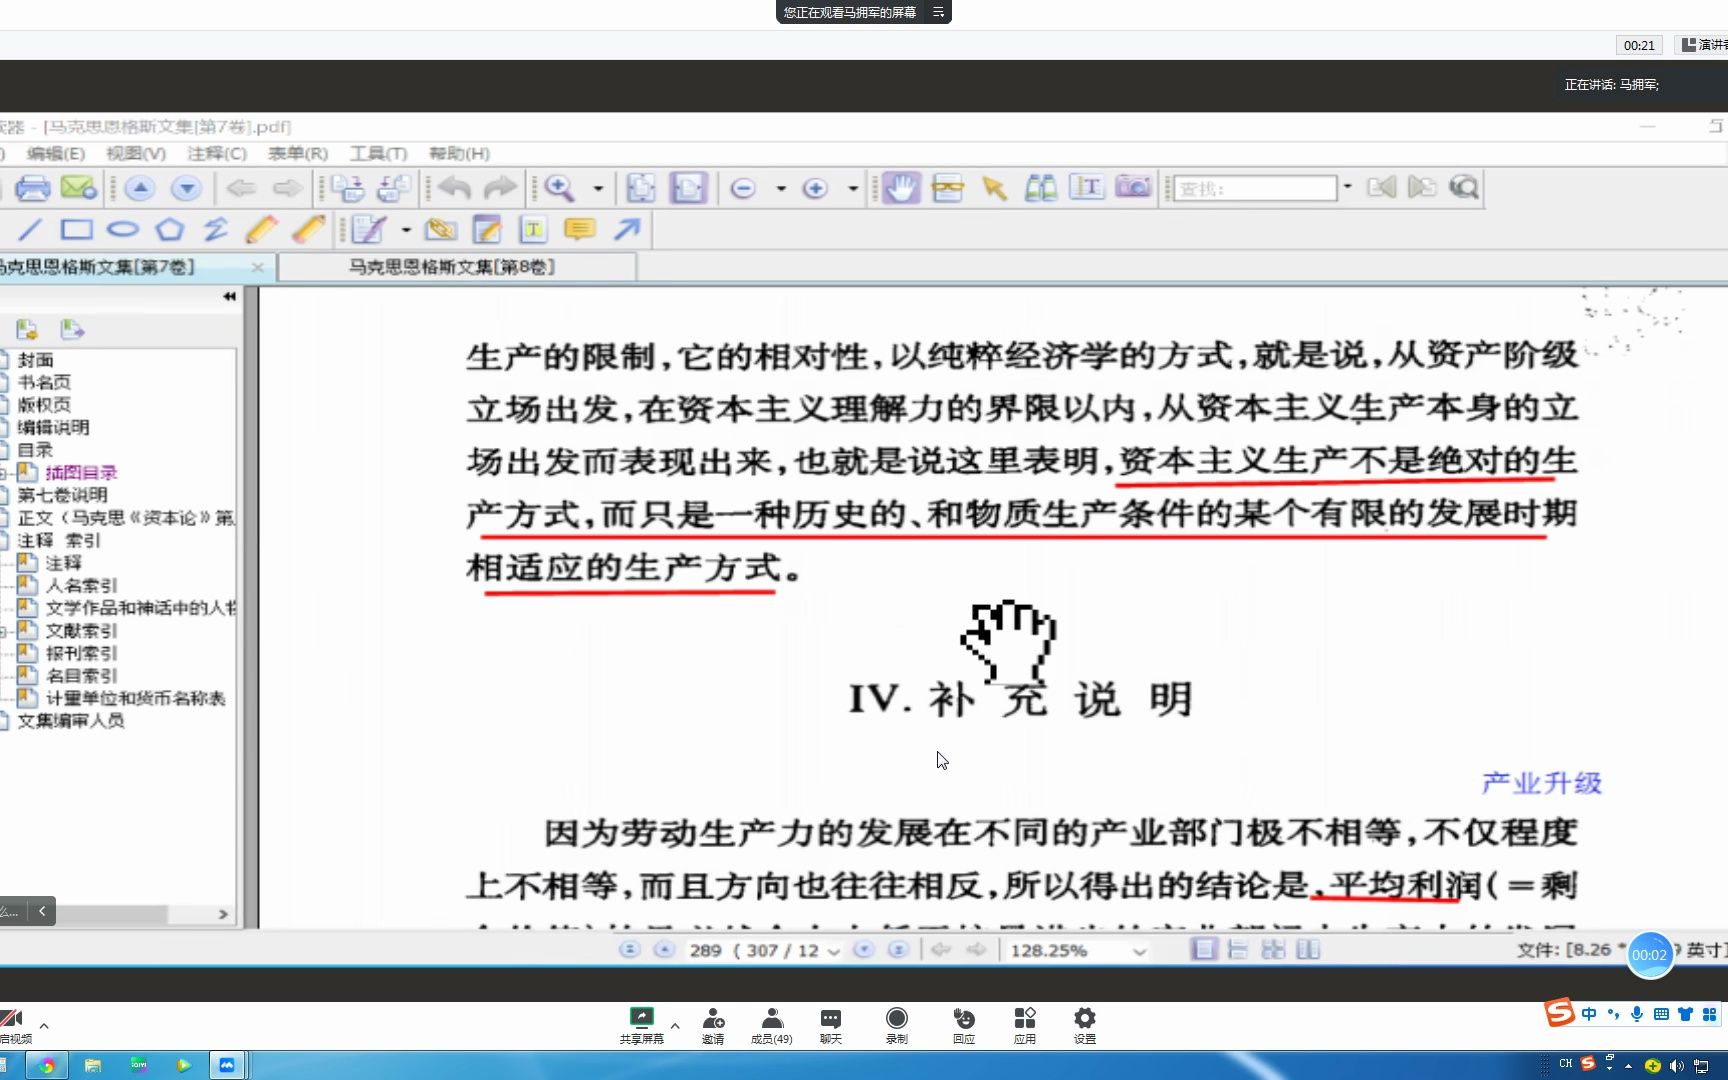Screen dimensions: 1728x1080
Task: Open 成员(49) participants list
Action: click(x=772, y=1026)
